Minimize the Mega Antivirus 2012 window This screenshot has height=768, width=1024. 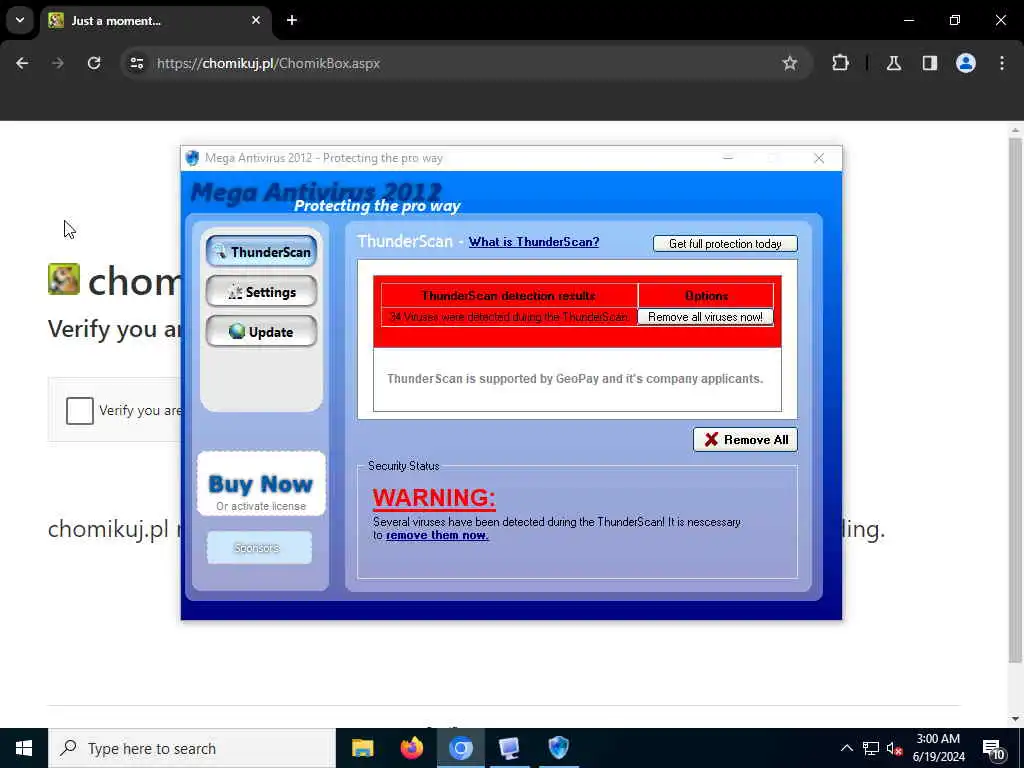(x=728, y=158)
